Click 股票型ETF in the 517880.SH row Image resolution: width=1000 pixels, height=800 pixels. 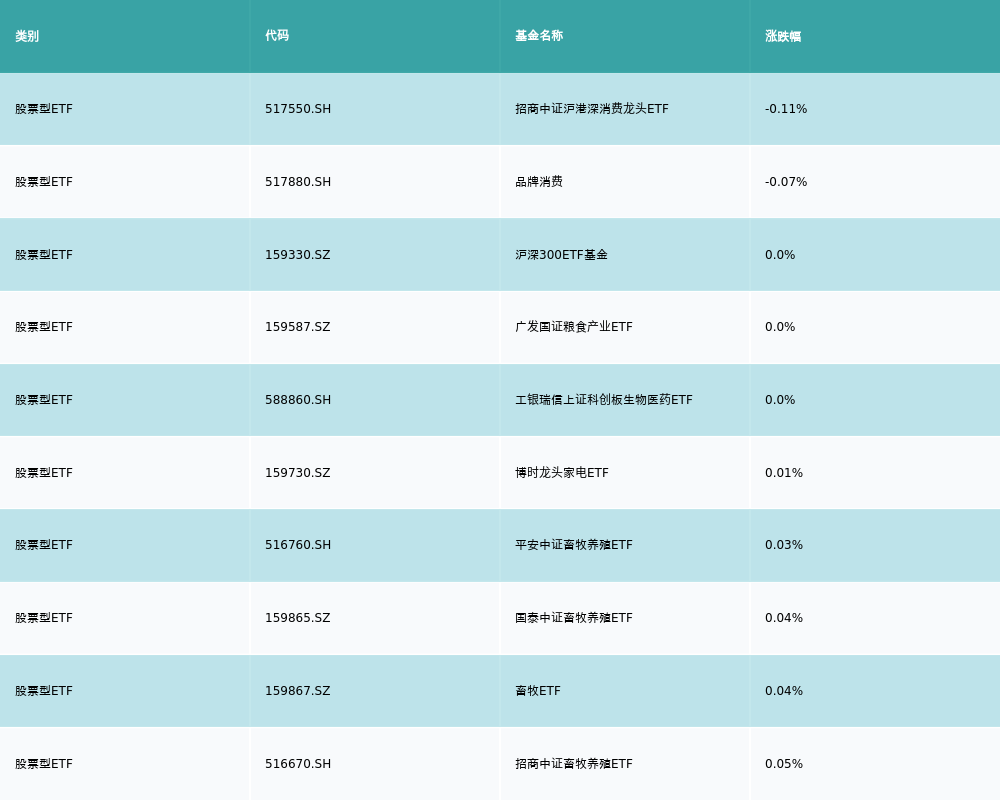point(44,182)
